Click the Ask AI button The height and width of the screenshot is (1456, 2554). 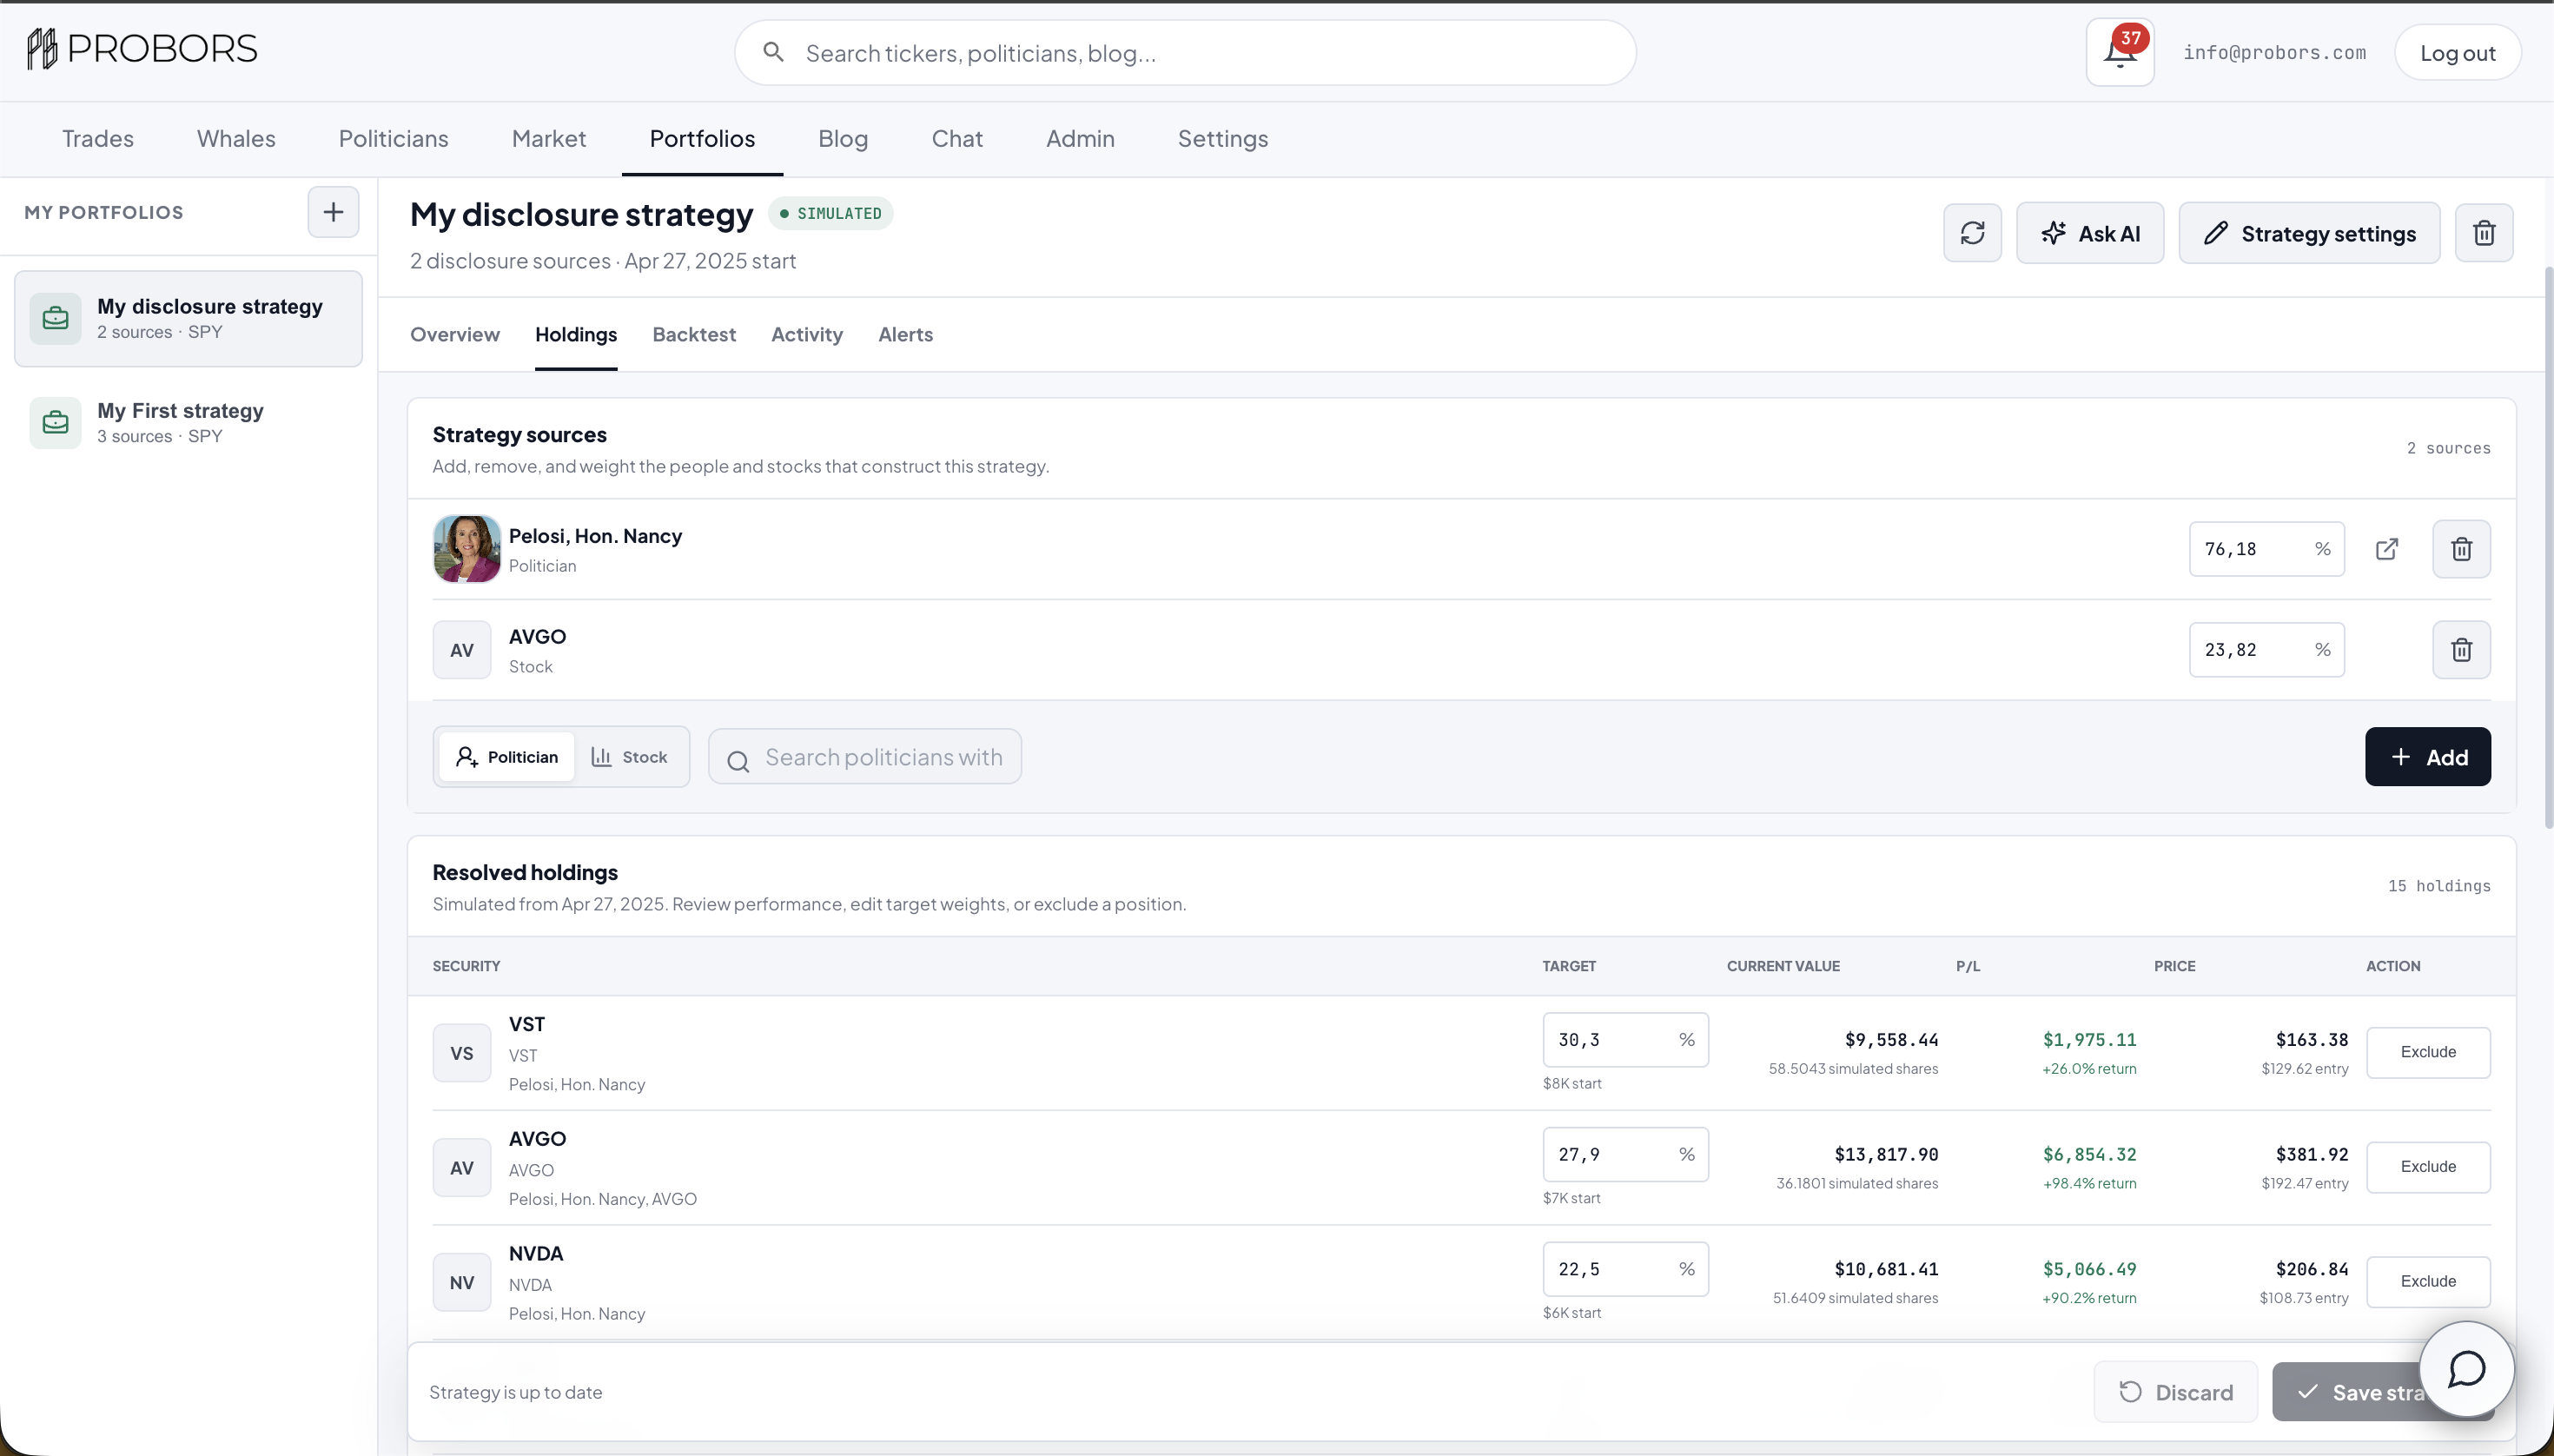(x=2090, y=233)
